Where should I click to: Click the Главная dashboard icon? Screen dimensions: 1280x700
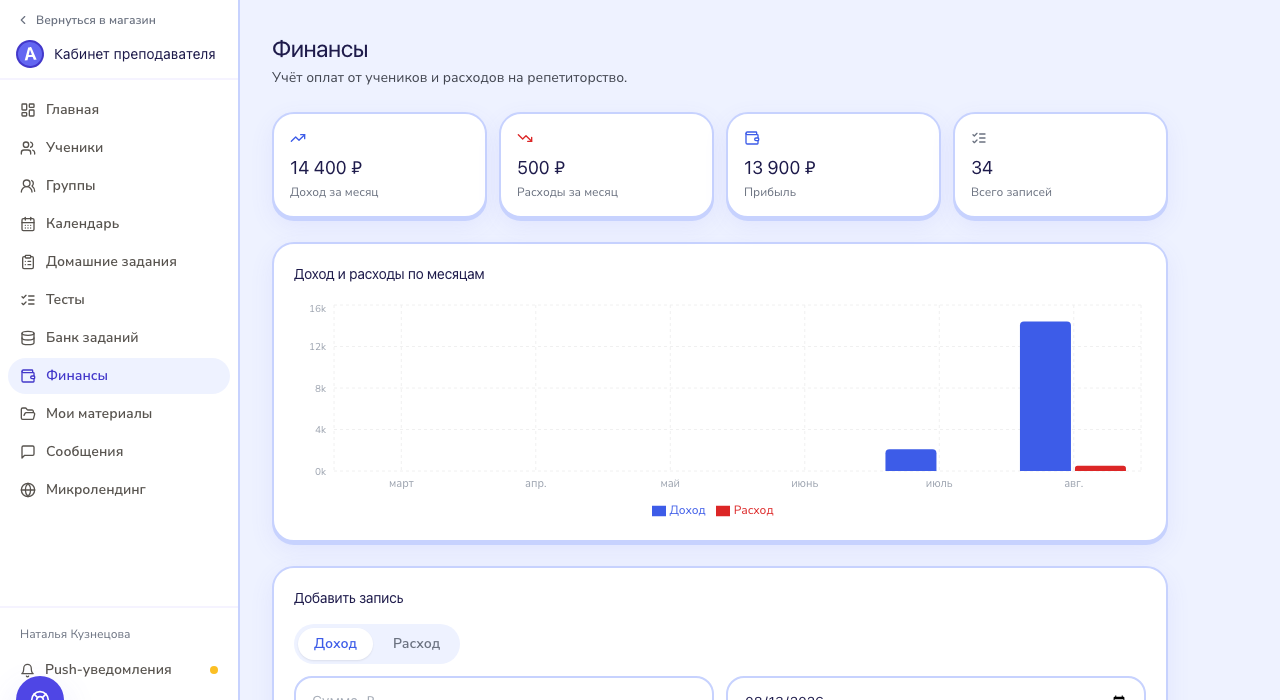(x=28, y=110)
